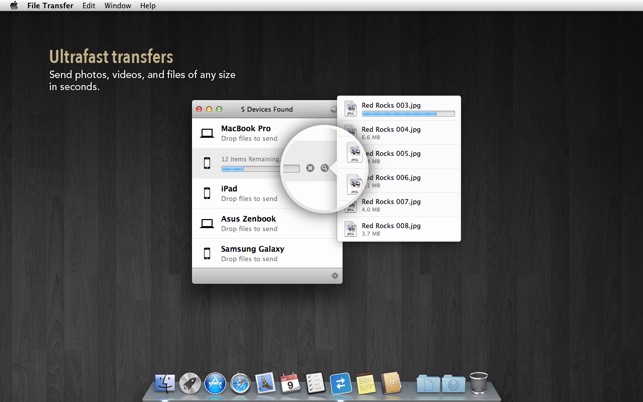Open Calendar from the Dock

(290, 383)
